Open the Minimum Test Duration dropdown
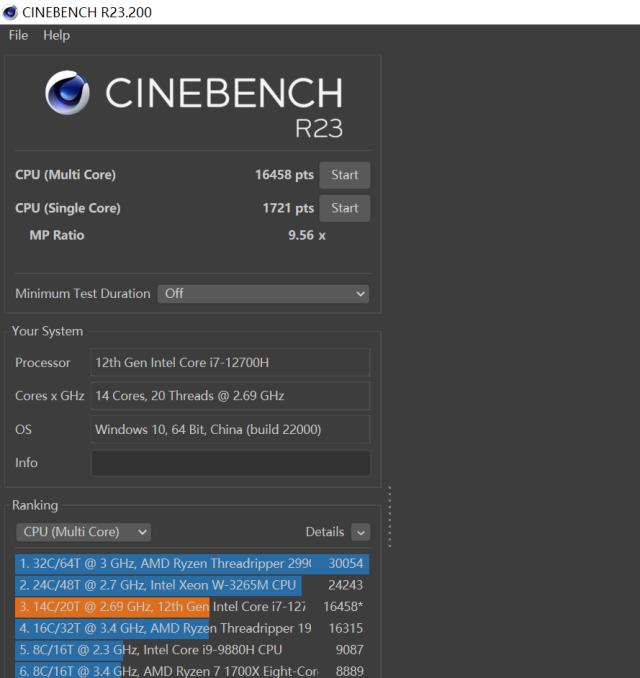 point(263,294)
